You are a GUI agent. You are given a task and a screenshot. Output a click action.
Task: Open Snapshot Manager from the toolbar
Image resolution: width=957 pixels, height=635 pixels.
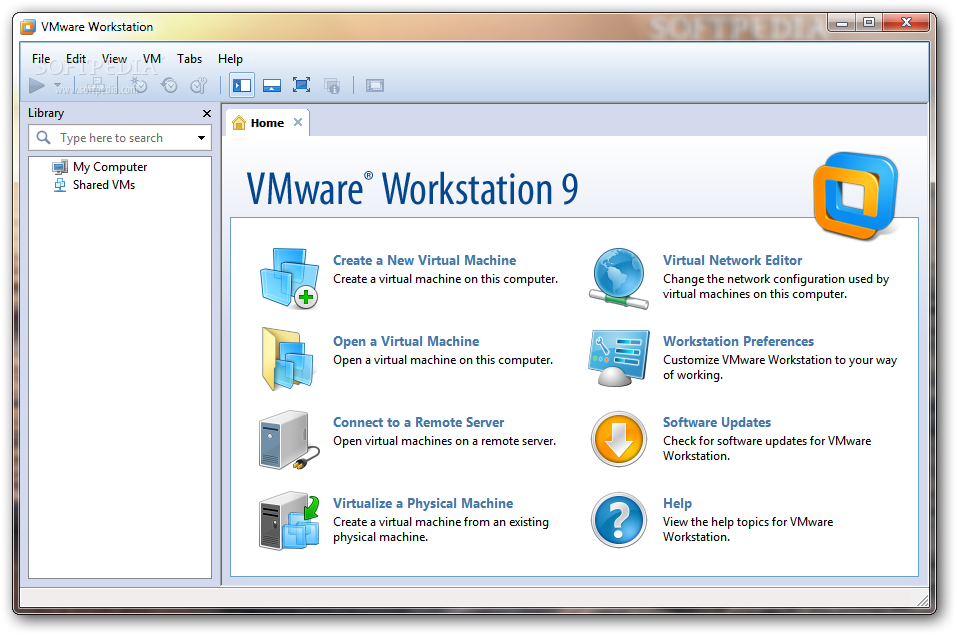199,85
